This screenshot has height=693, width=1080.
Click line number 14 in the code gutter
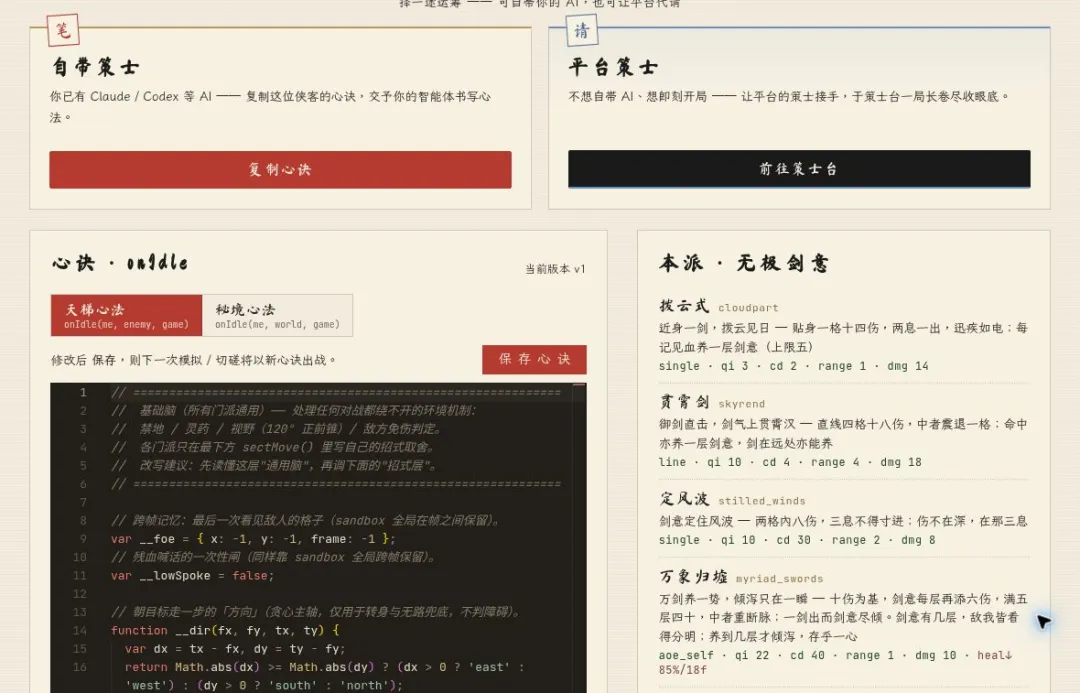(x=80, y=630)
